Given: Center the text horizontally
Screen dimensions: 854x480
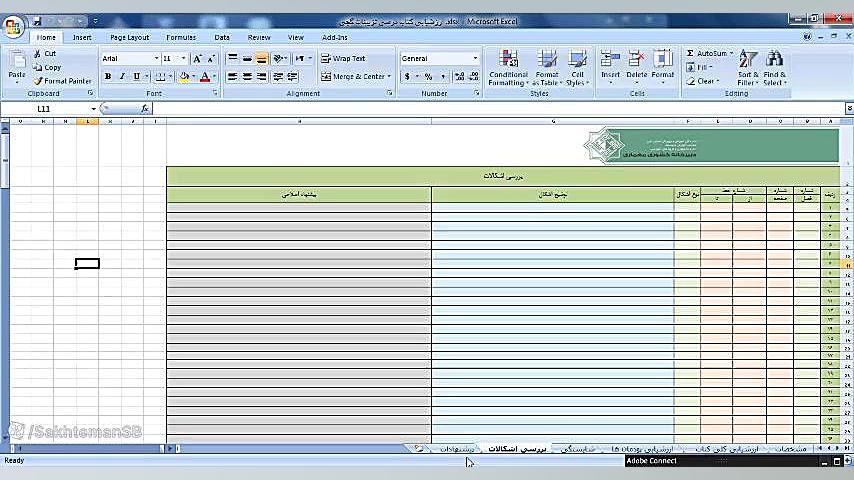Looking at the screenshot, I should click(247, 76).
